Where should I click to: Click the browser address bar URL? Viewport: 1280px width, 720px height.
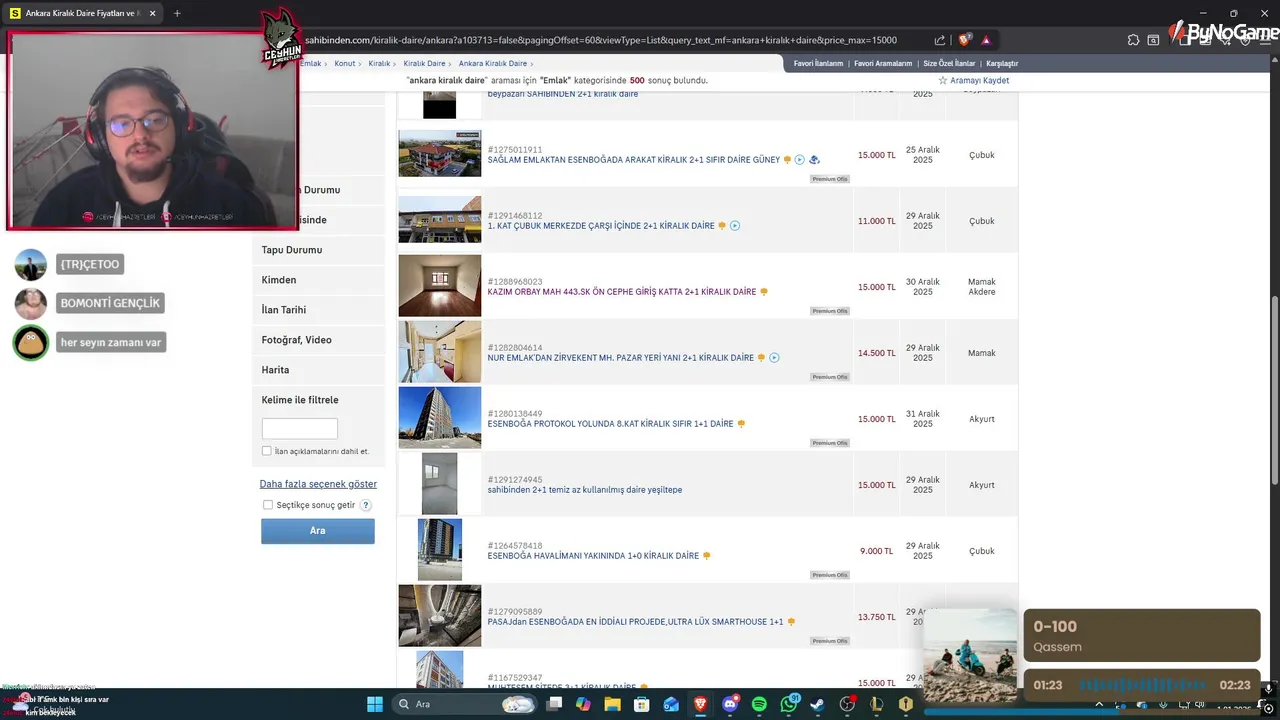[x=600, y=40]
